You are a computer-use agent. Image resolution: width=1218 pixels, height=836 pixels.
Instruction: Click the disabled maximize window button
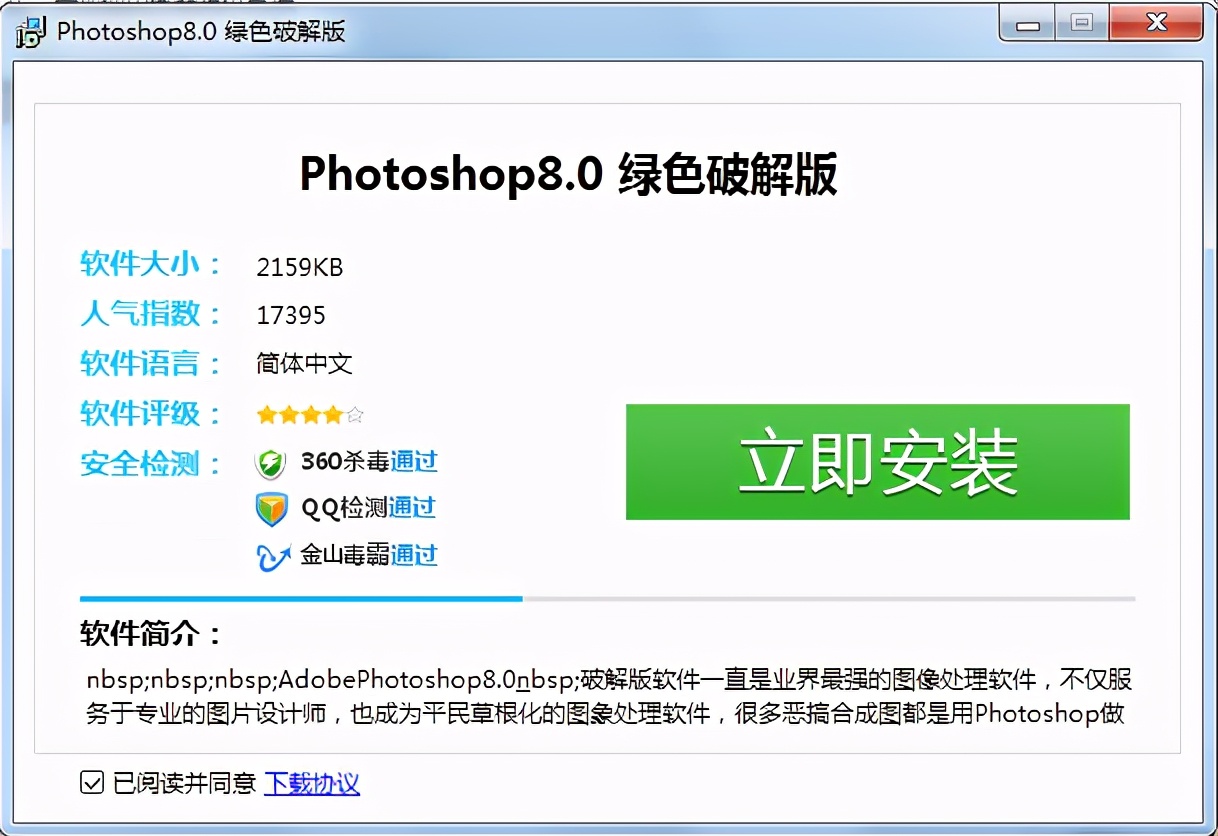point(1081,23)
